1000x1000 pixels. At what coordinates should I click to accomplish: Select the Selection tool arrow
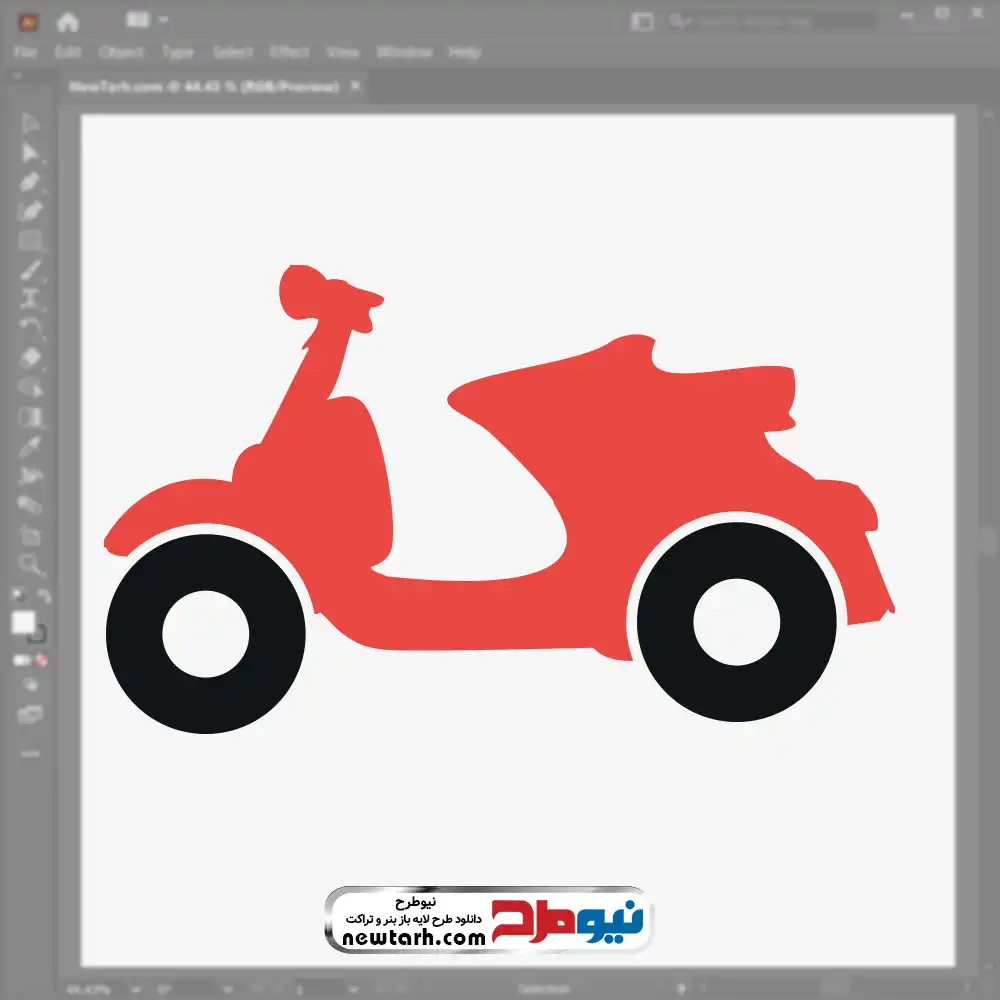tap(30, 123)
